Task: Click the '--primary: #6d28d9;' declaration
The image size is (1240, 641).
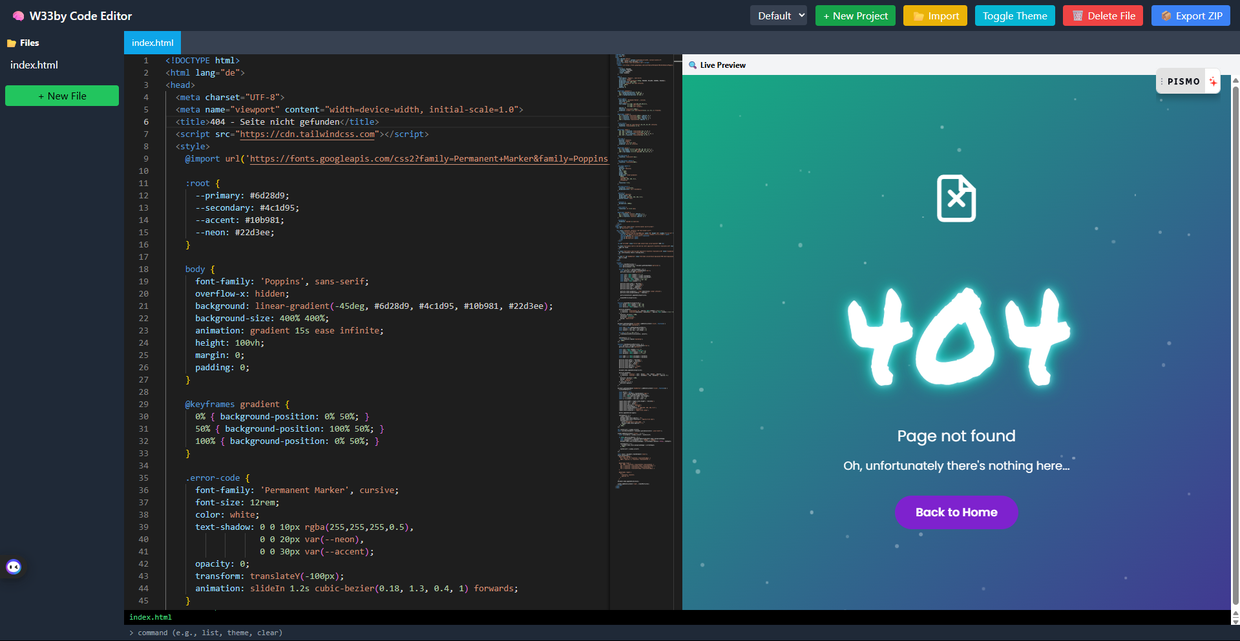Action: pos(242,195)
